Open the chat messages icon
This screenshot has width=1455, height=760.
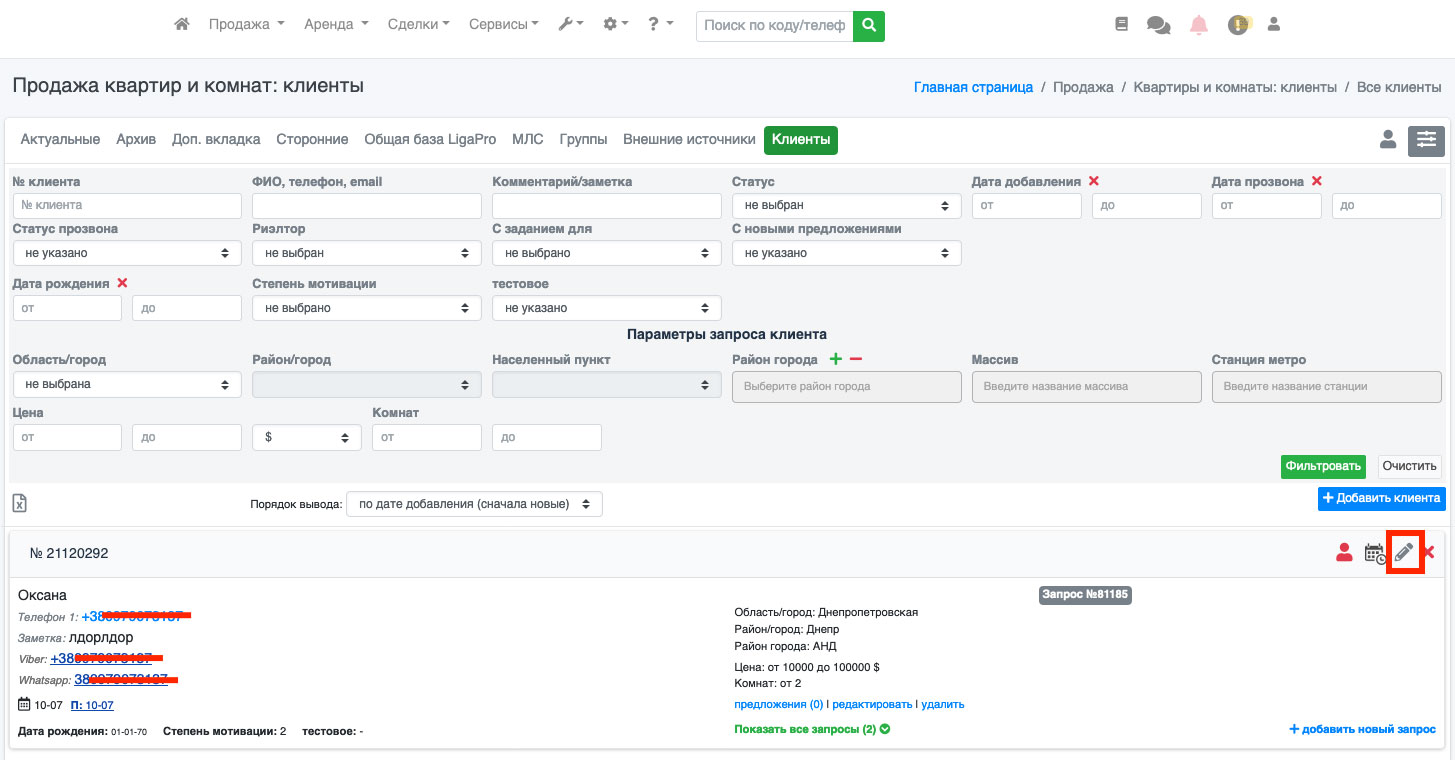(x=1158, y=26)
